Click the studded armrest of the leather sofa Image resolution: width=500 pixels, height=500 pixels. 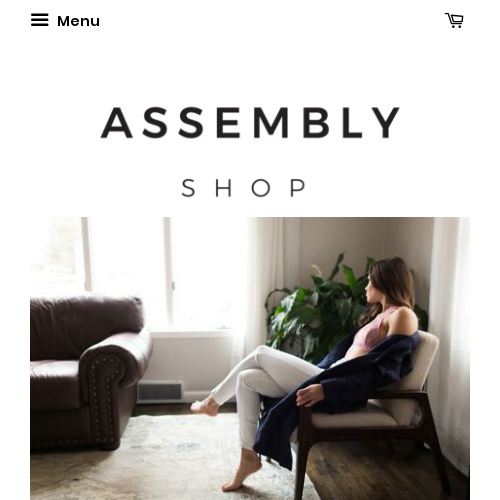[108, 393]
